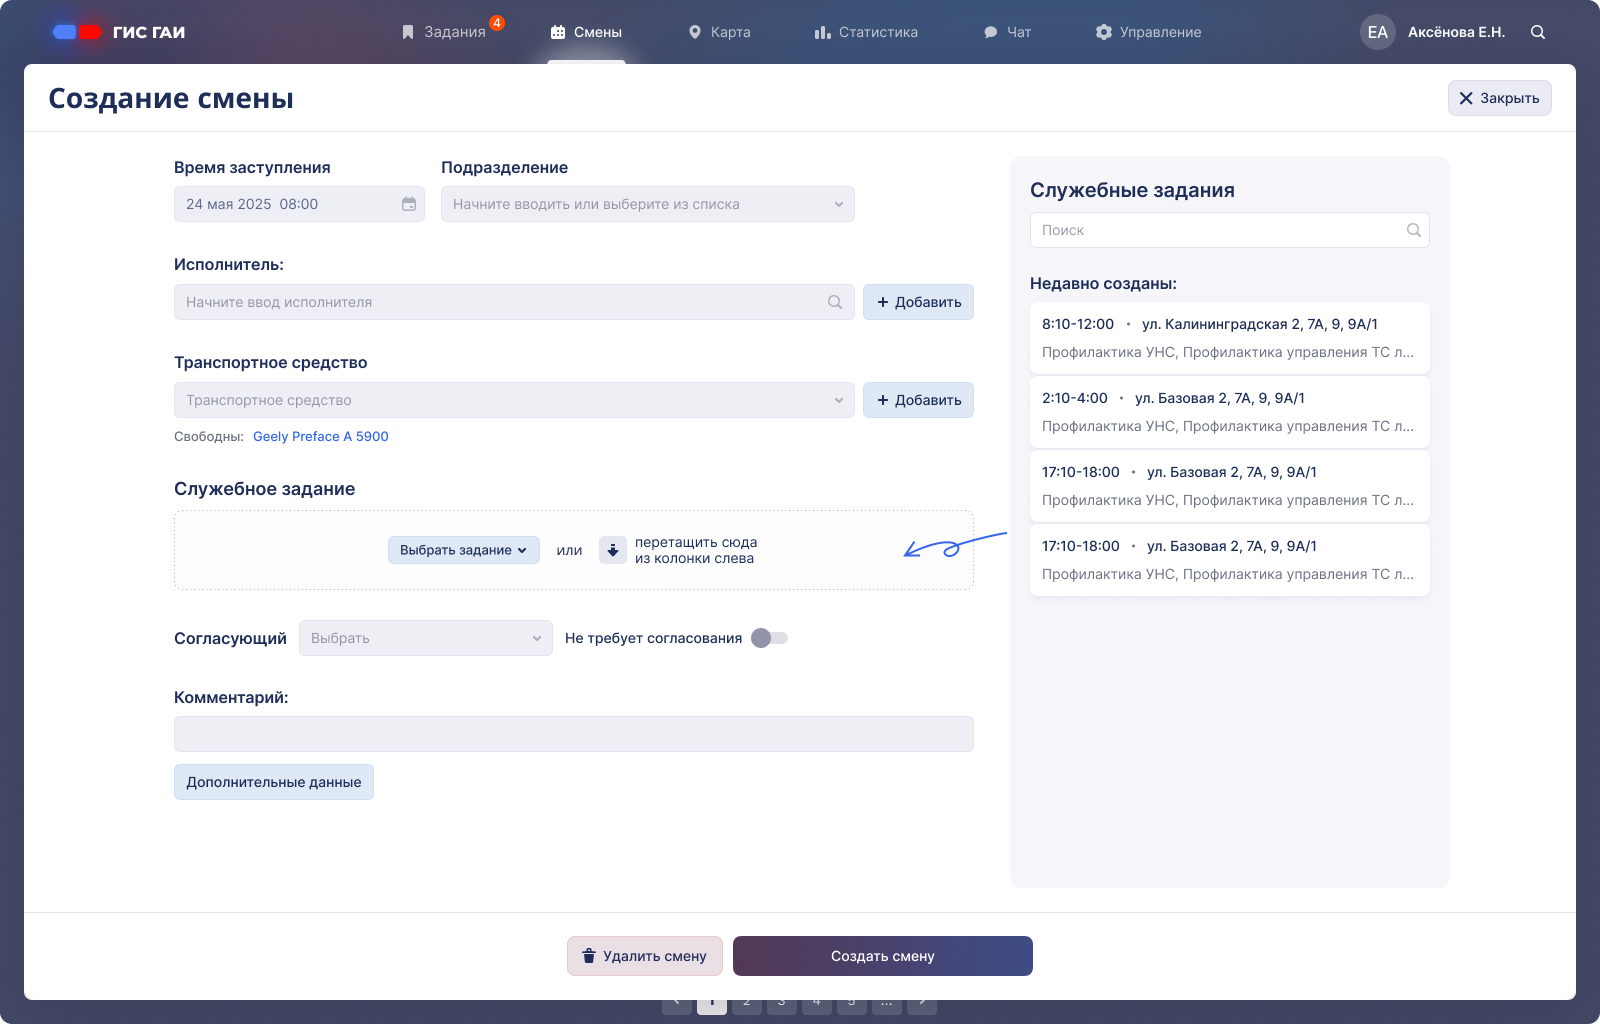Viewport: 1600px width, 1024px height.
Task: Open 'Выбрать задание' dropdown button
Action: (463, 550)
